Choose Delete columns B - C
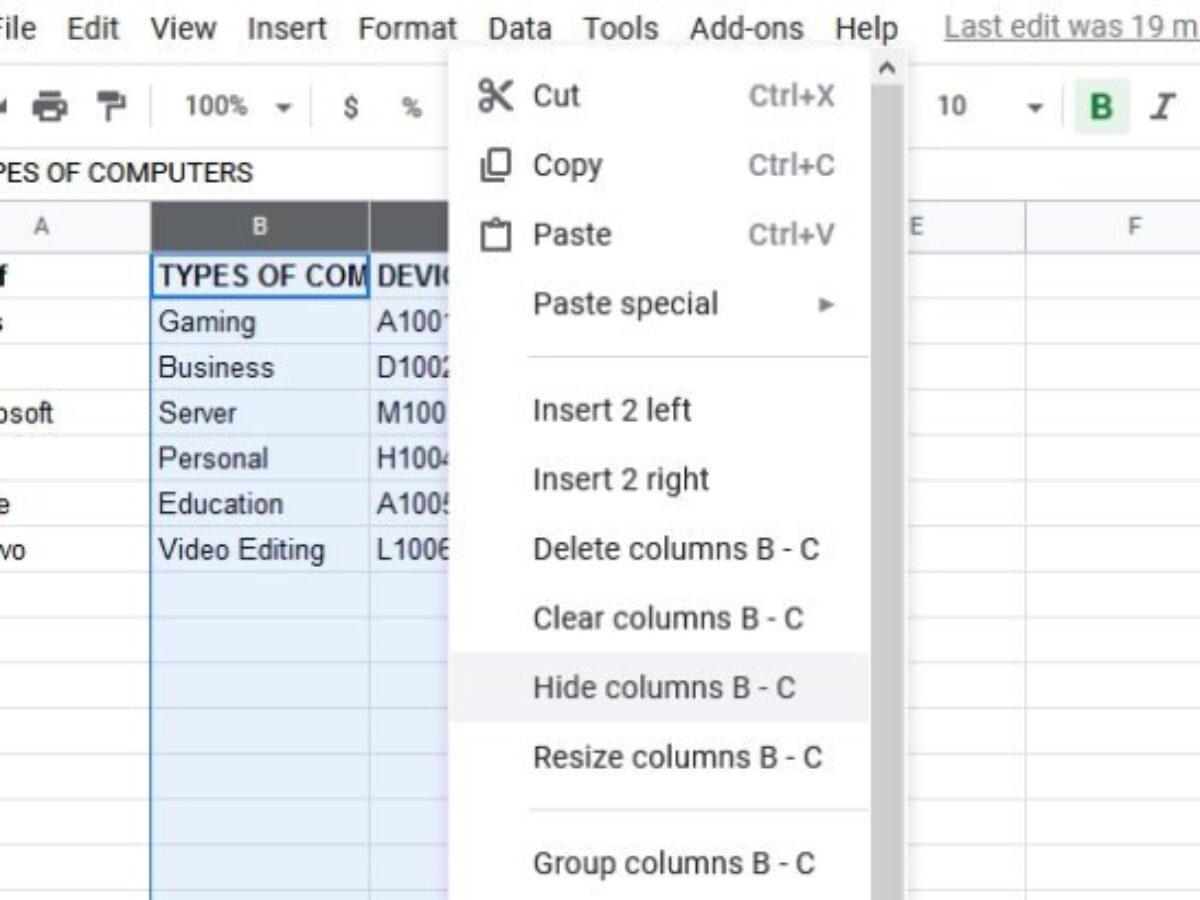Image resolution: width=1200 pixels, height=900 pixels. (x=676, y=549)
